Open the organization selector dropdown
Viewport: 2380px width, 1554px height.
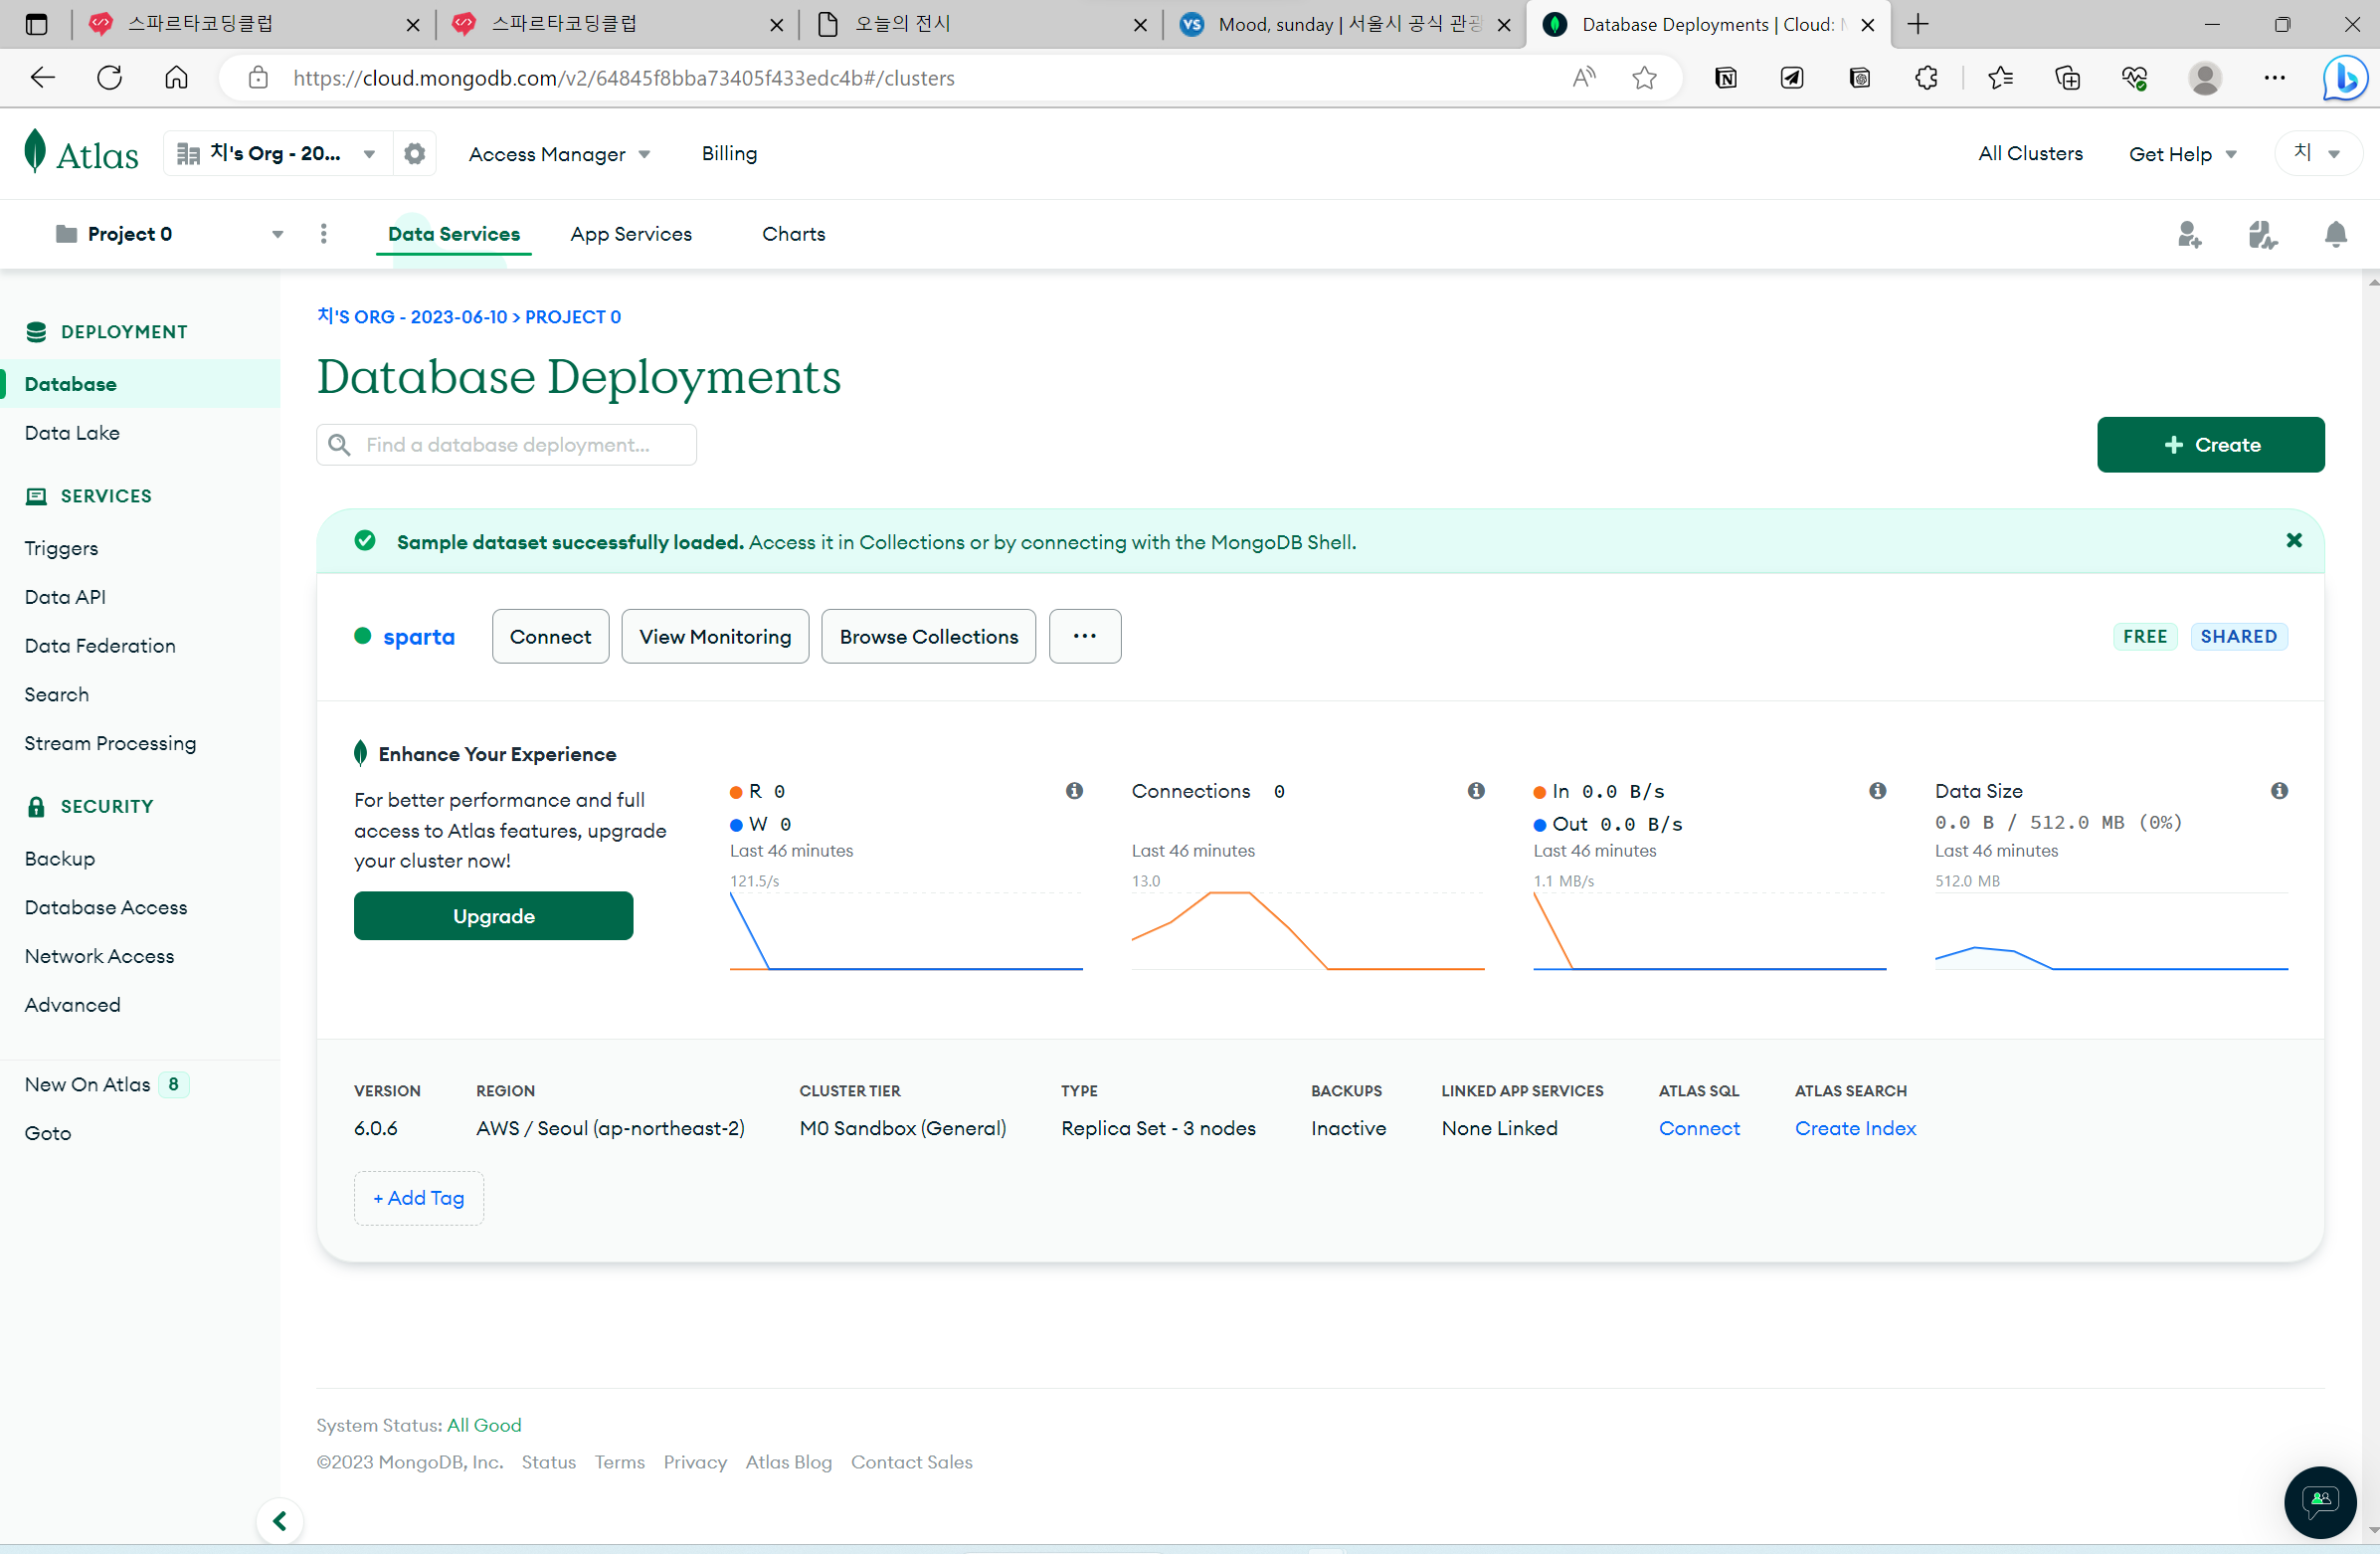click(x=277, y=153)
